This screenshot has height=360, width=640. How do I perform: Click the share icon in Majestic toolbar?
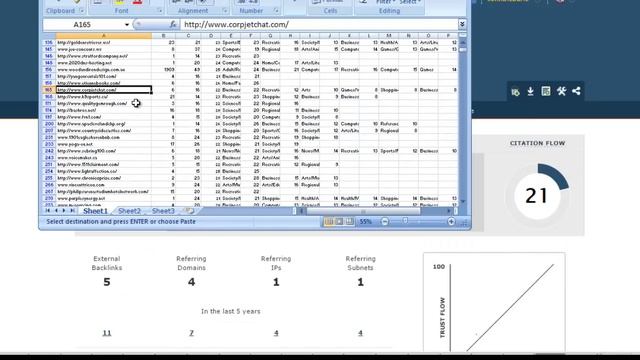tap(576, 91)
